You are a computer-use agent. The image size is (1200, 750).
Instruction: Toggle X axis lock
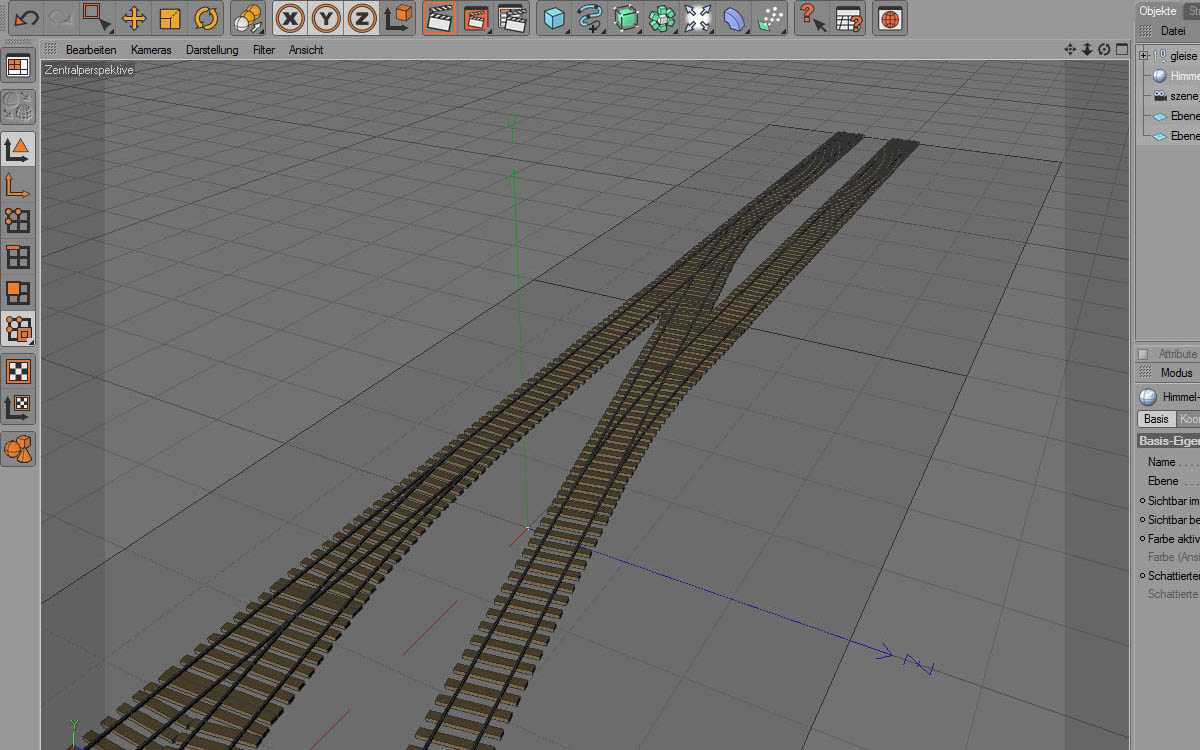click(x=291, y=17)
